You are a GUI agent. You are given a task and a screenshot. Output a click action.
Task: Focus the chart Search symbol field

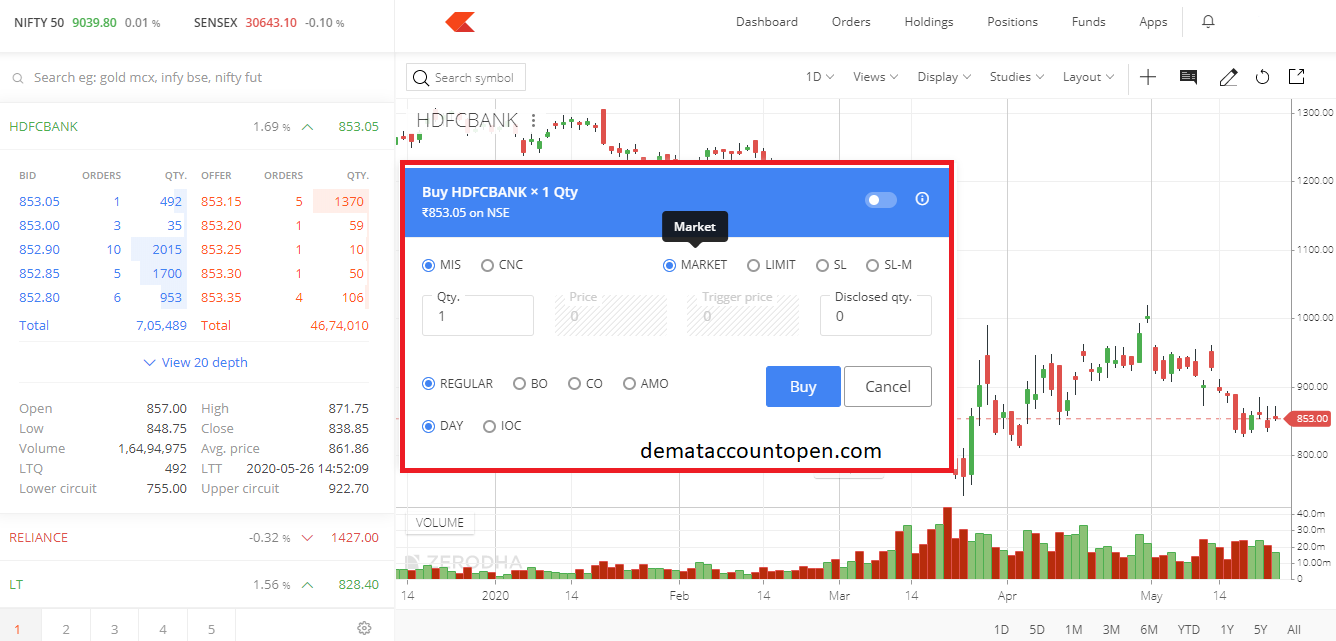466,78
